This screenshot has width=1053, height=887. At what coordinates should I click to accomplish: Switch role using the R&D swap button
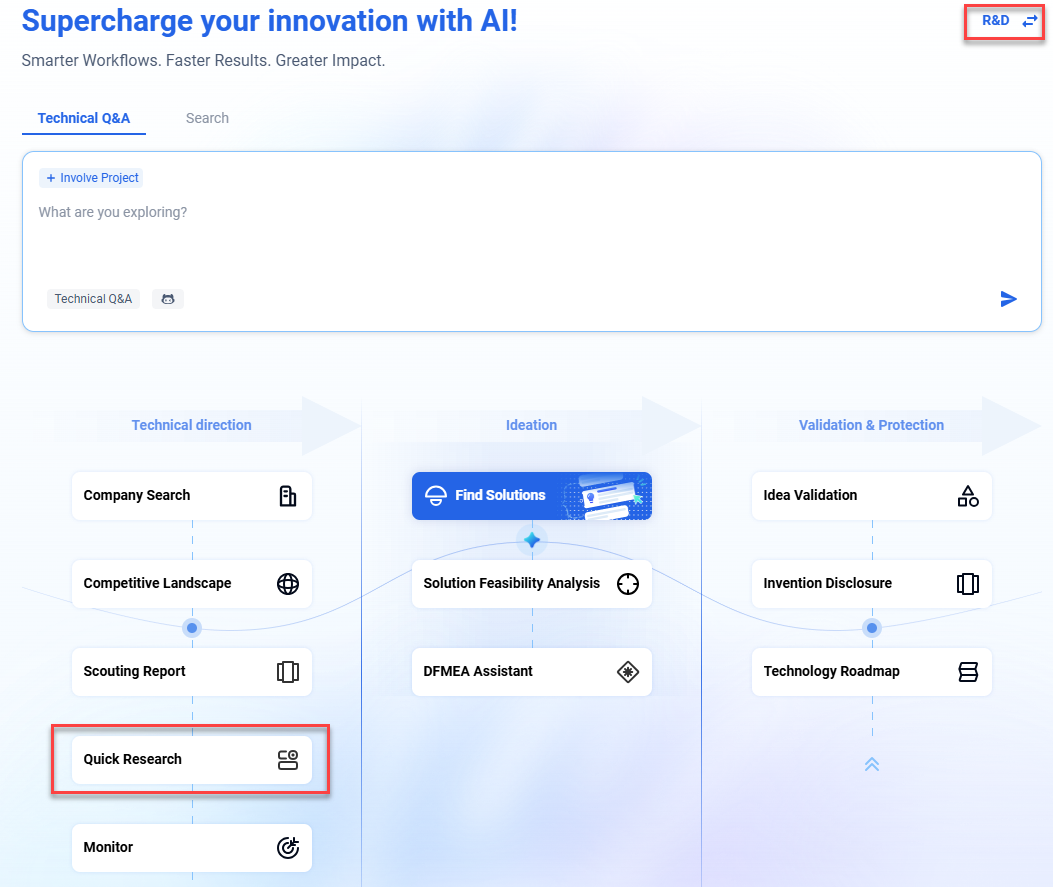click(1010, 21)
